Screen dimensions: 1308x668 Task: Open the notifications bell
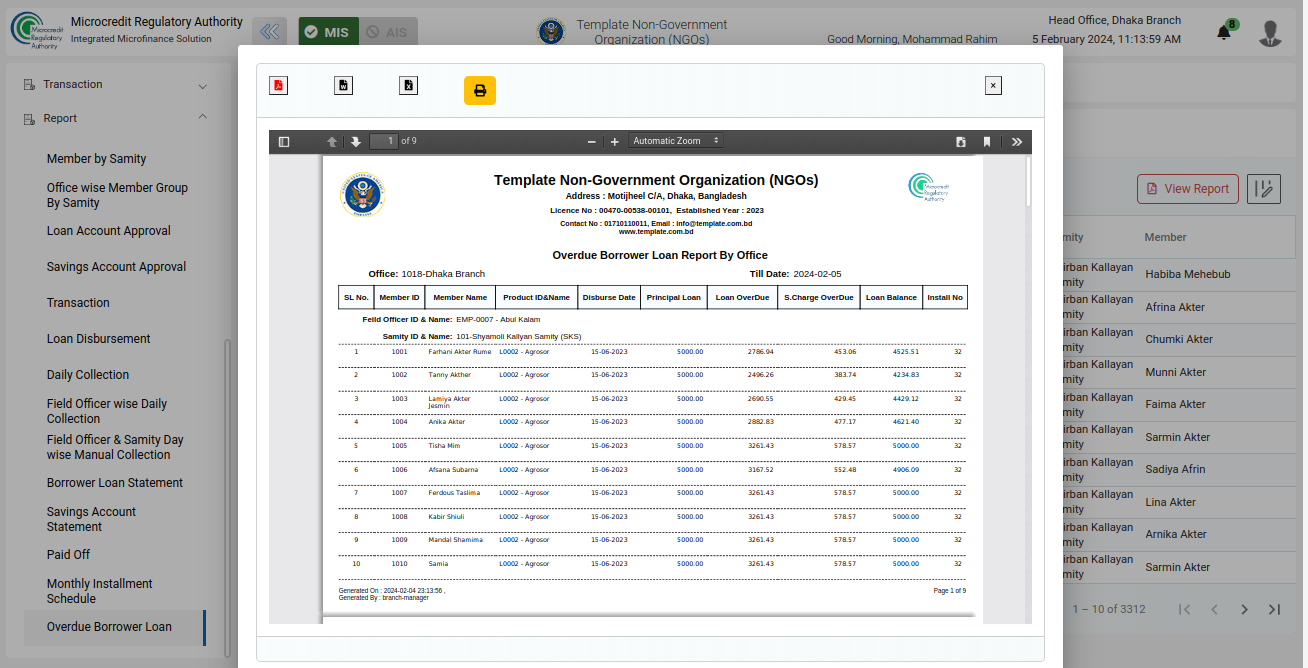tap(1224, 32)
